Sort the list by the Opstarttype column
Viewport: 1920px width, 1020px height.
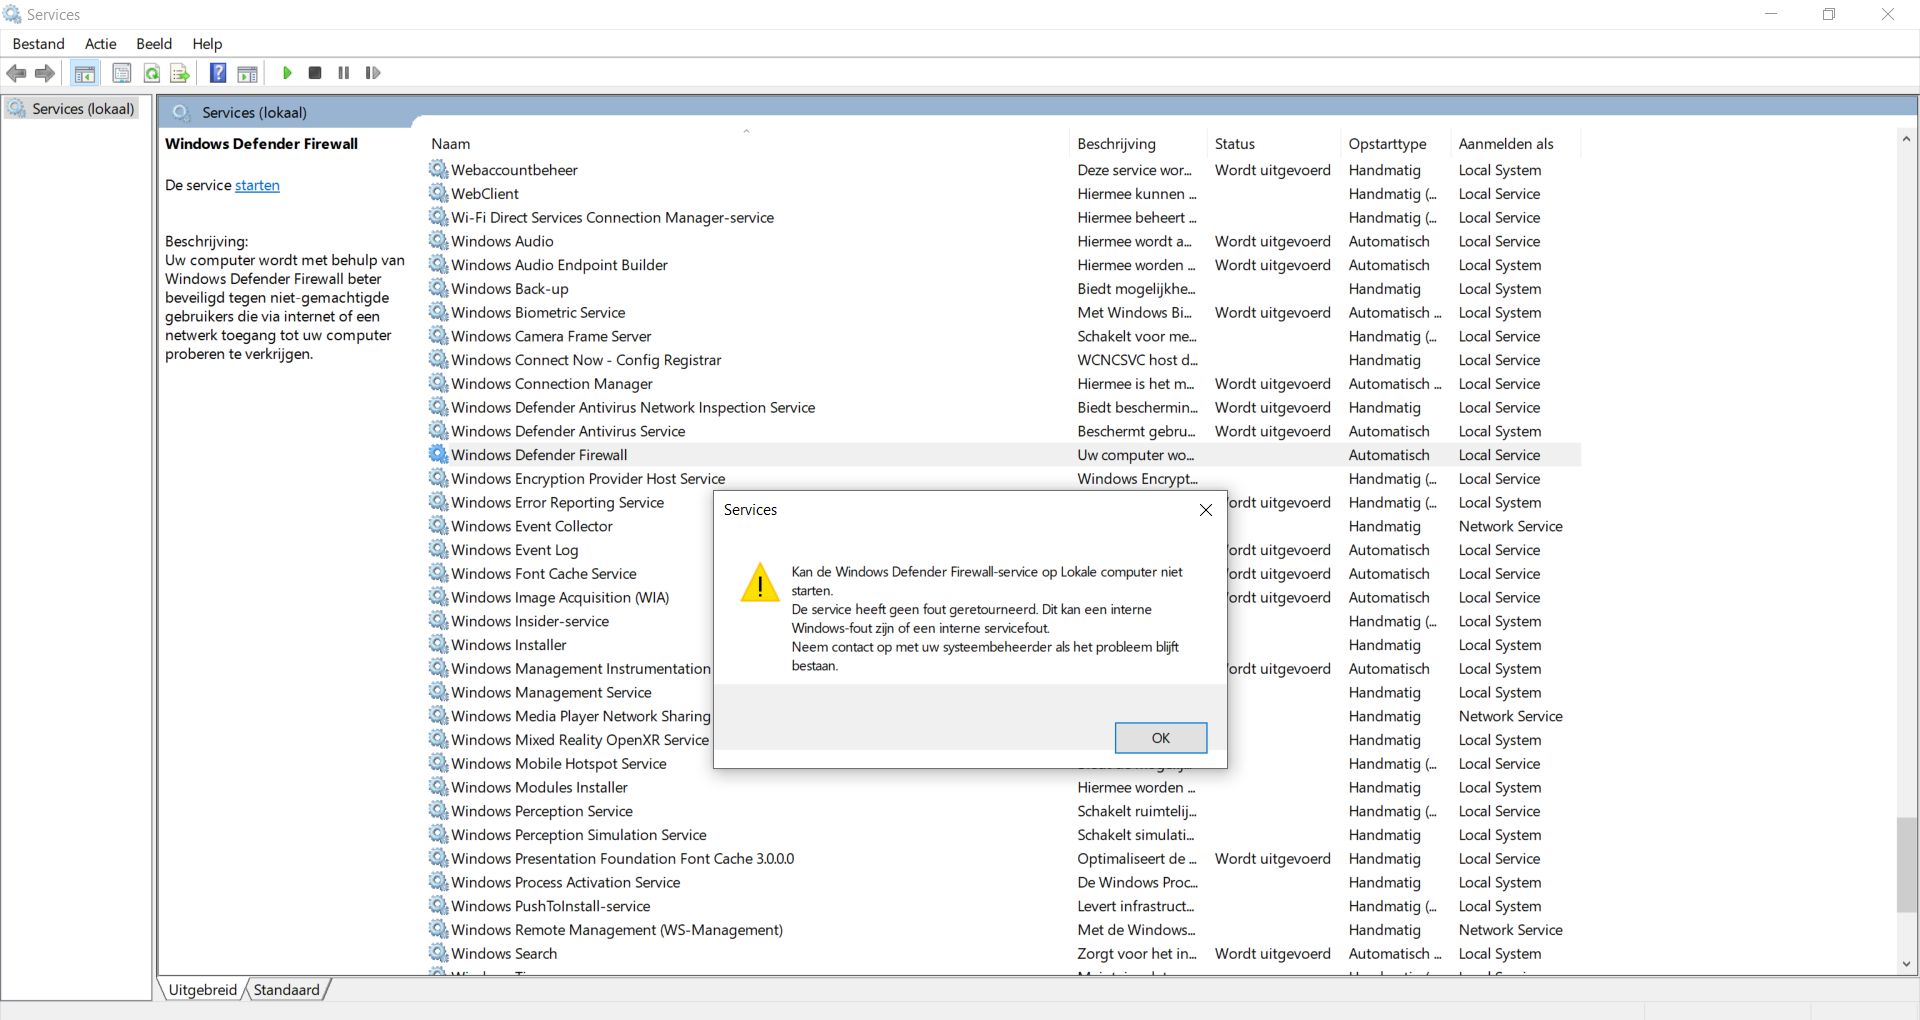tap(1387, 144)
